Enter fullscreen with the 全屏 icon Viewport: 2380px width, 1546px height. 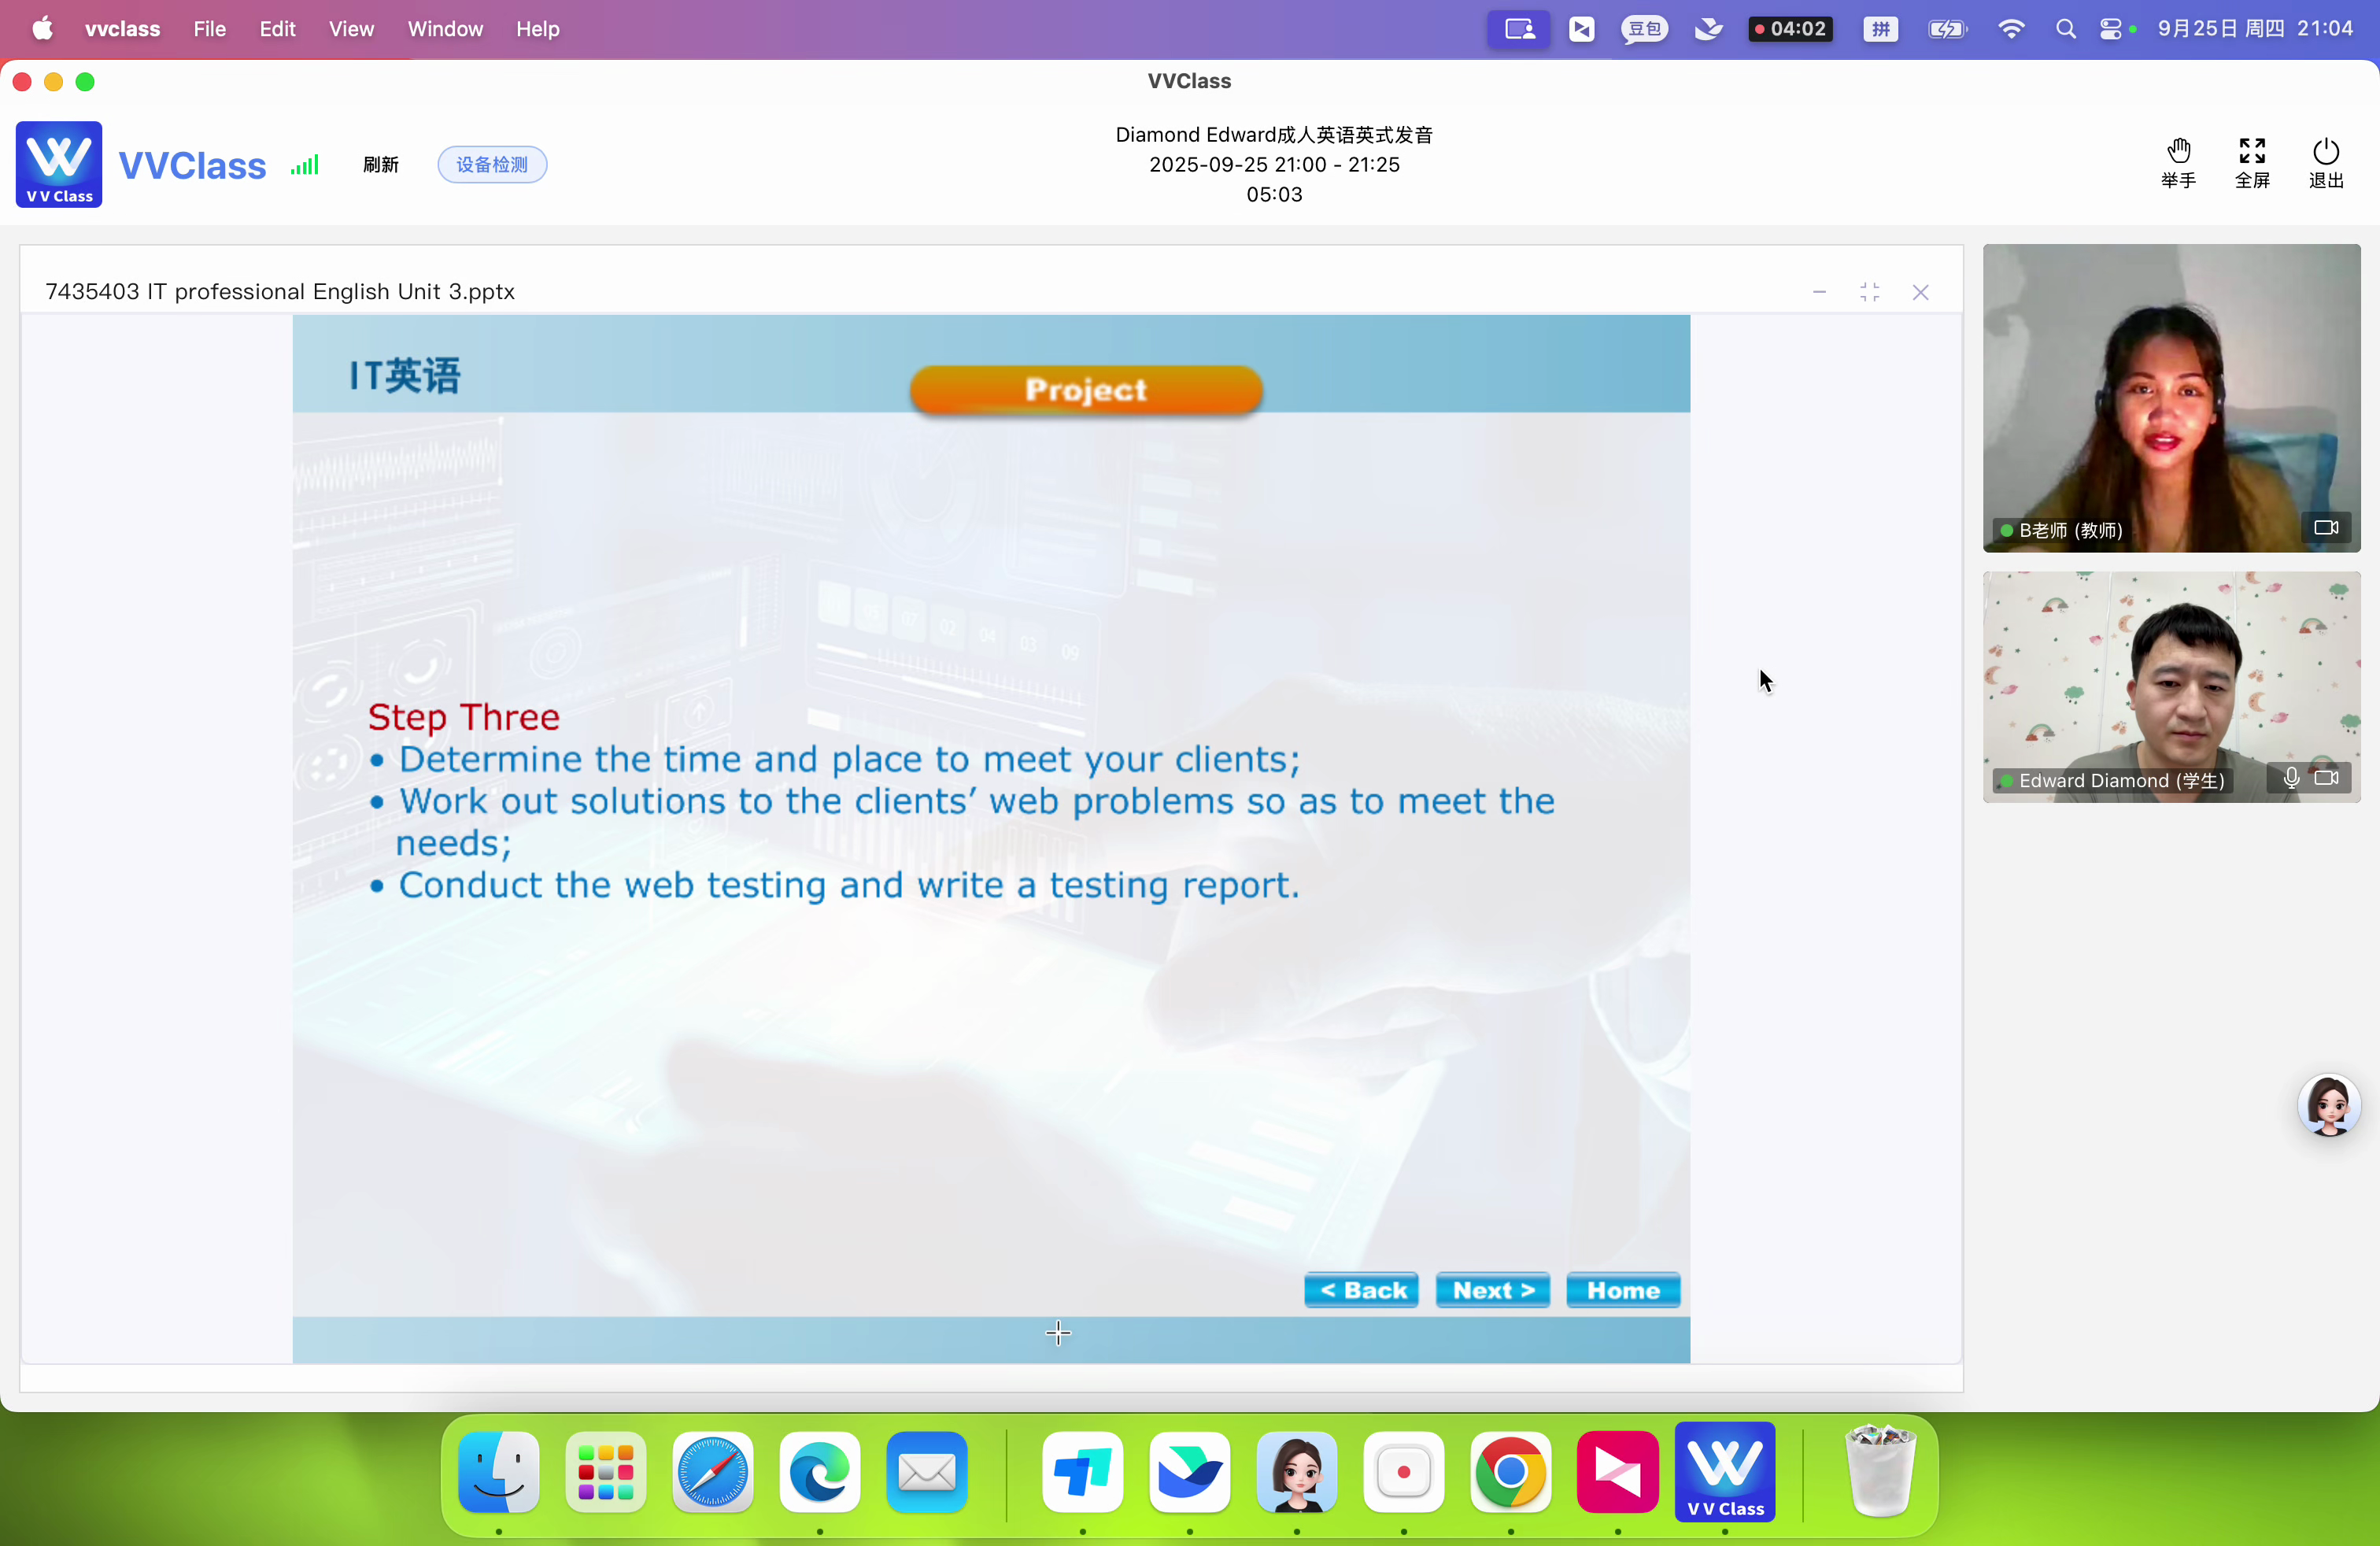click(x=2252, y=163)
